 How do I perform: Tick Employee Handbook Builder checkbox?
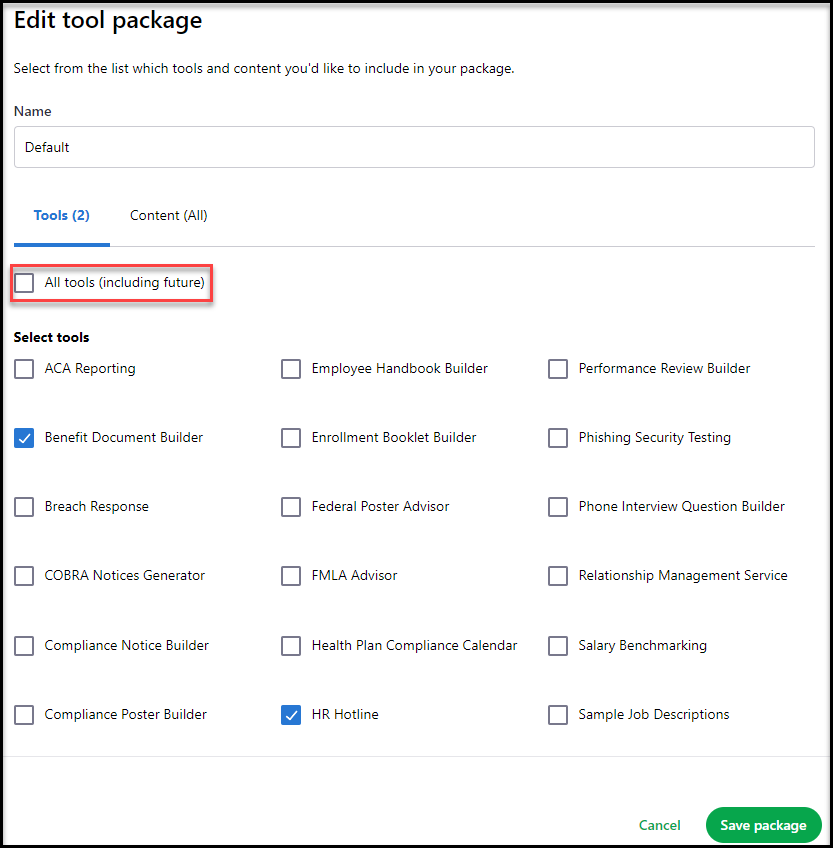pos(291,369)
